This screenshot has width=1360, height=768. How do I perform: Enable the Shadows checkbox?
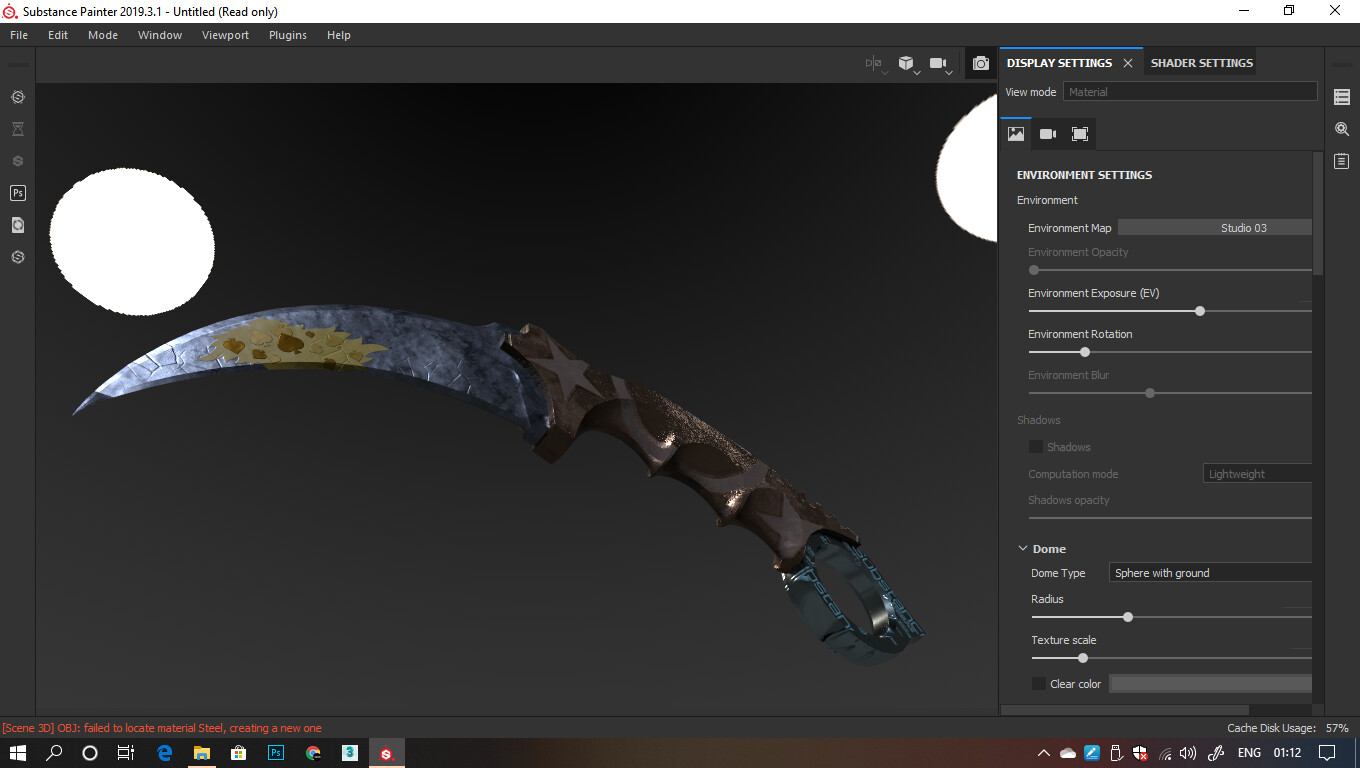[x=1035, y=446]
